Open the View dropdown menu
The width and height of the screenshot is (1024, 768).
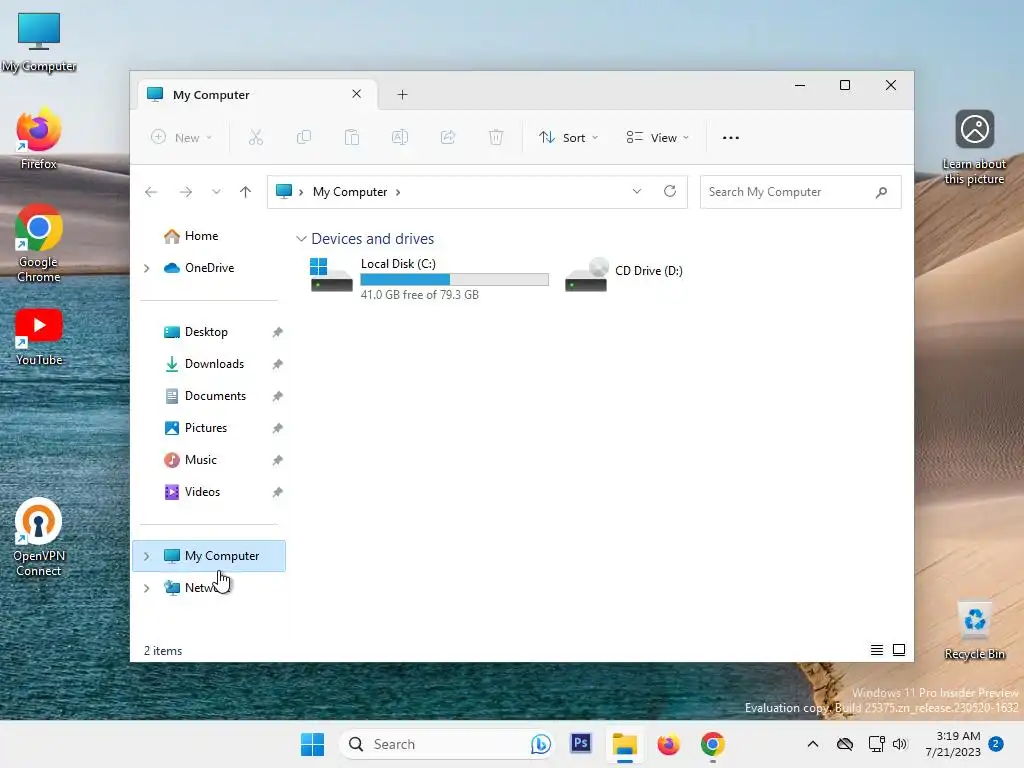click(x=658, y=138)
